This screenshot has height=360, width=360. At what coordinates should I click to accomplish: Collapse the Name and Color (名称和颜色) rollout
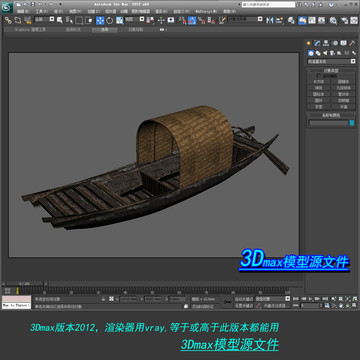point(331,115)
